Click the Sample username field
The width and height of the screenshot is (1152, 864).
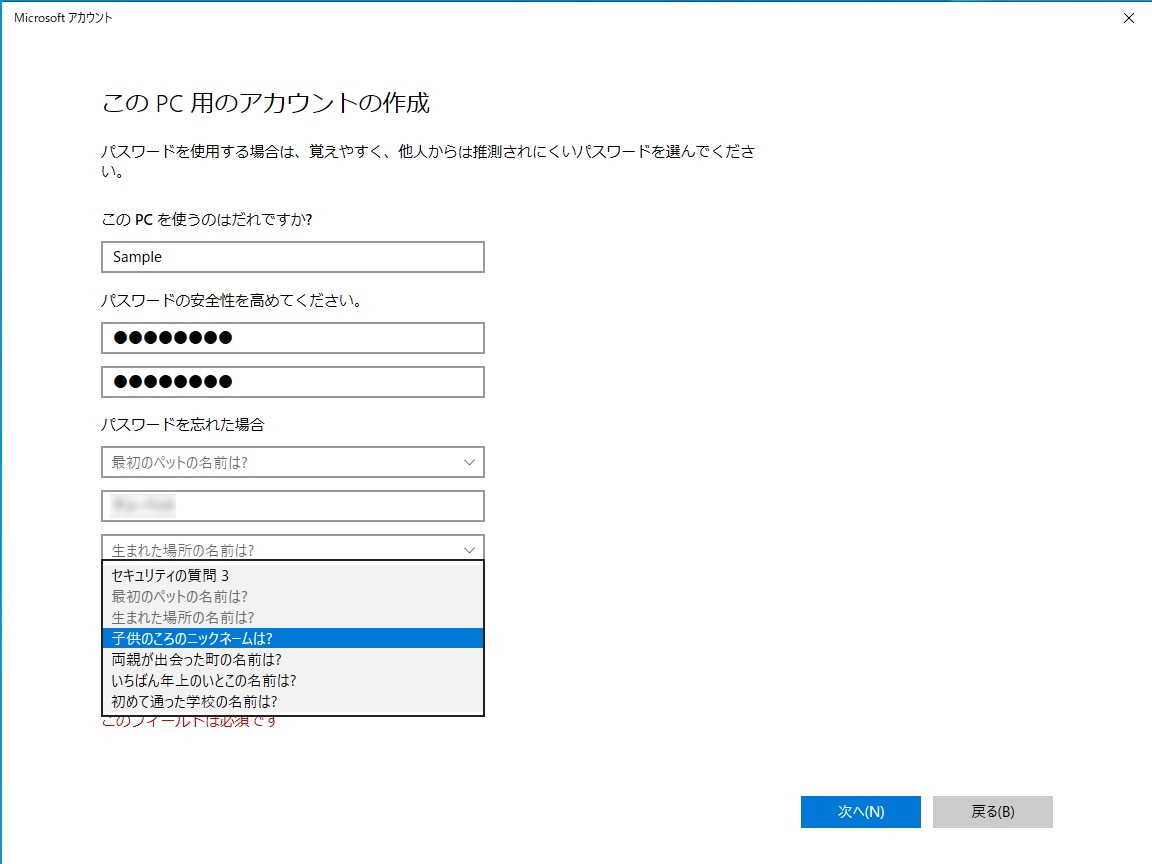point(292,257)
